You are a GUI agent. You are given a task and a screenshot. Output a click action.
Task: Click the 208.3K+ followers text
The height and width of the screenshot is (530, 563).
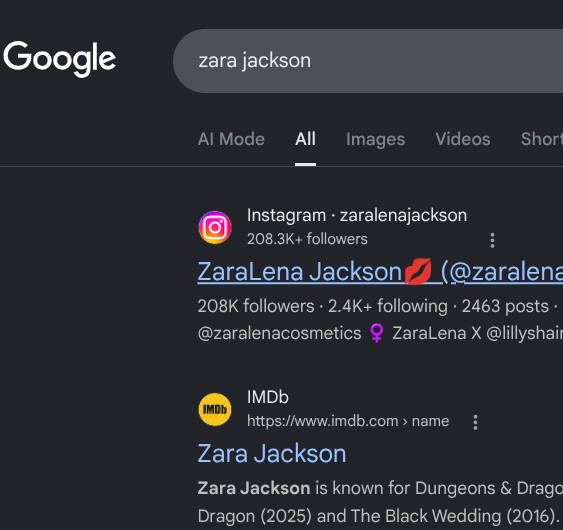coord(307,239)
